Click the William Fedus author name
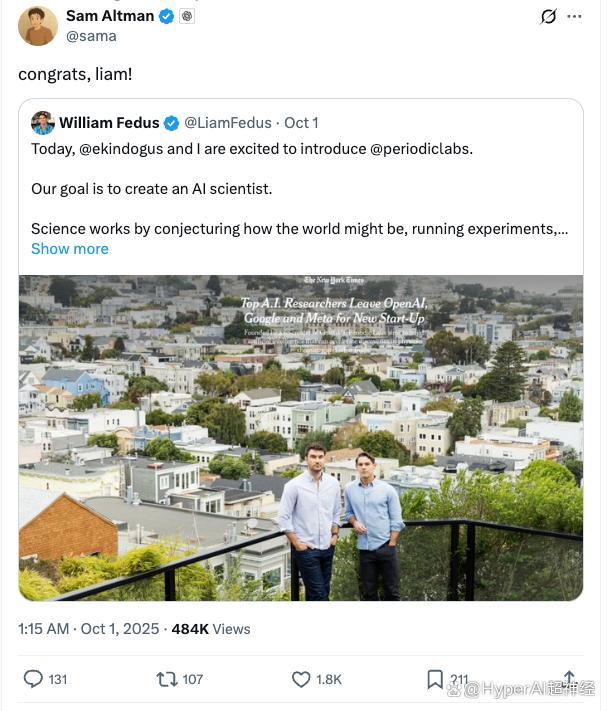607x711 pixels. [x=109, y=123]
